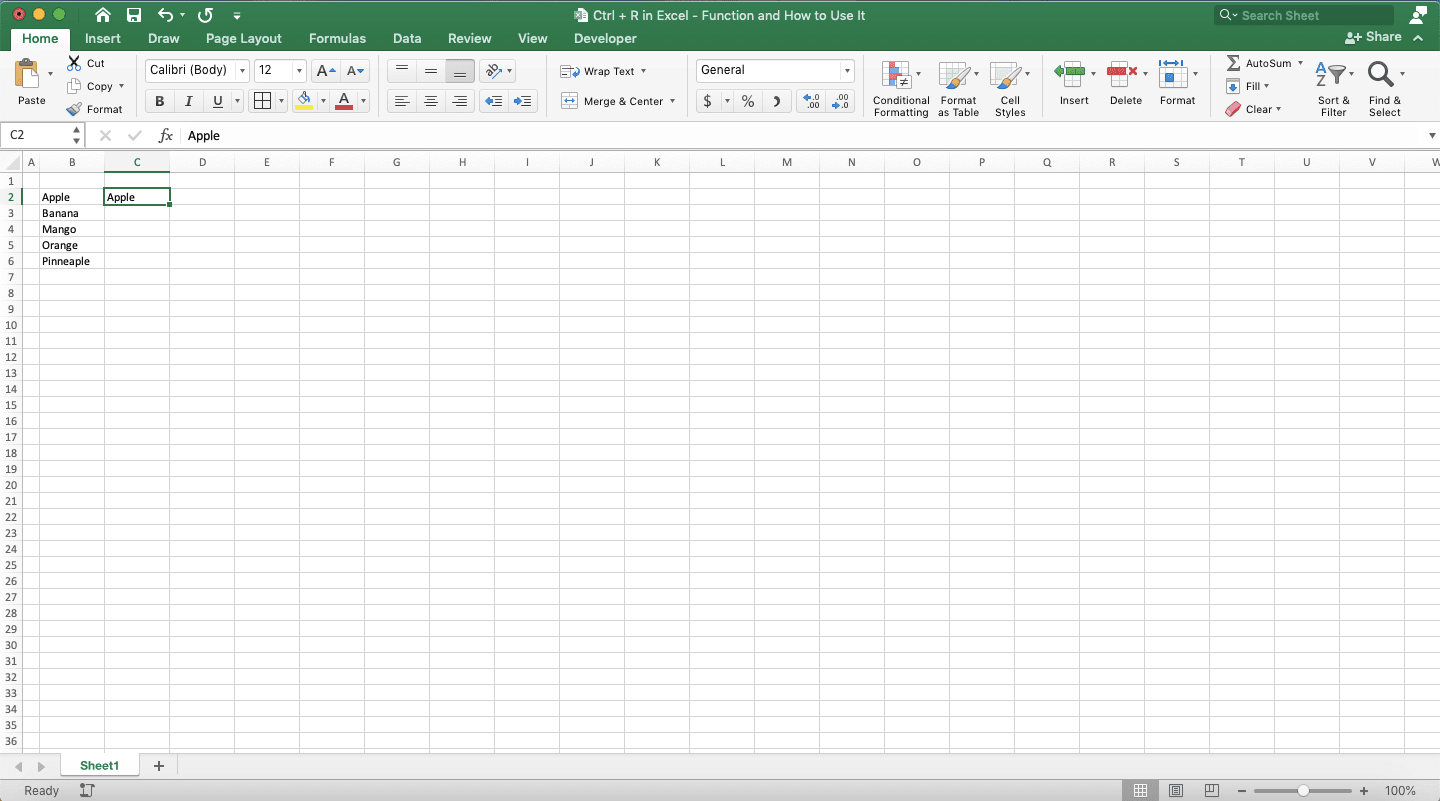The width and height of the screenshot is (1440, 801).
Task: Switch to the Page Layout tab
Action: pos(244,38)
